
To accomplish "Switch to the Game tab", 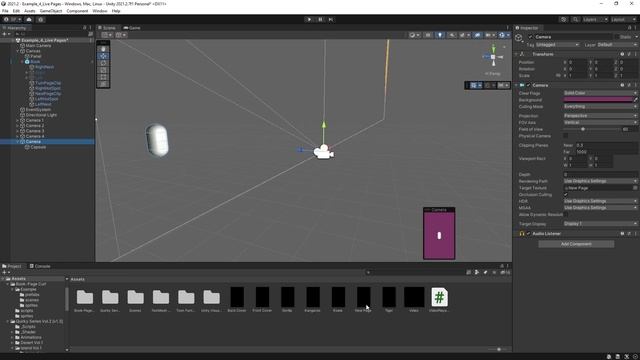I will pos(132,28).
